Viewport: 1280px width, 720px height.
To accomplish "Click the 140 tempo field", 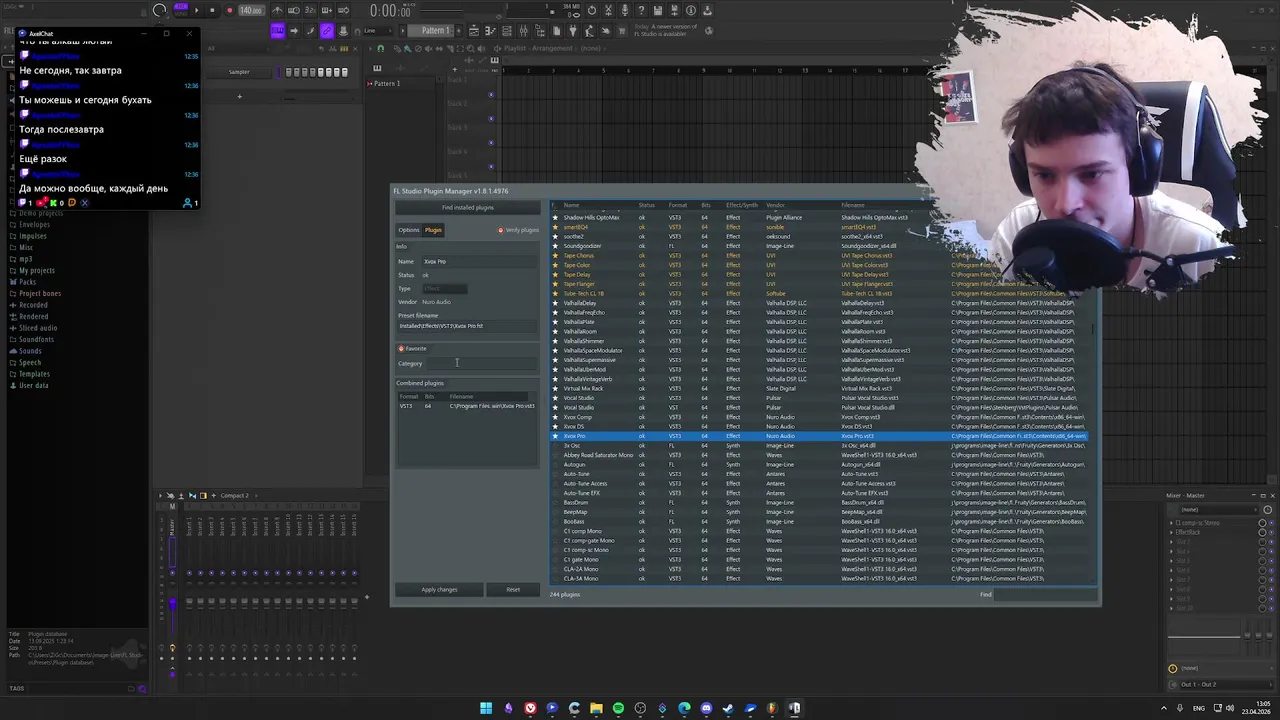I will pos(250,10).
